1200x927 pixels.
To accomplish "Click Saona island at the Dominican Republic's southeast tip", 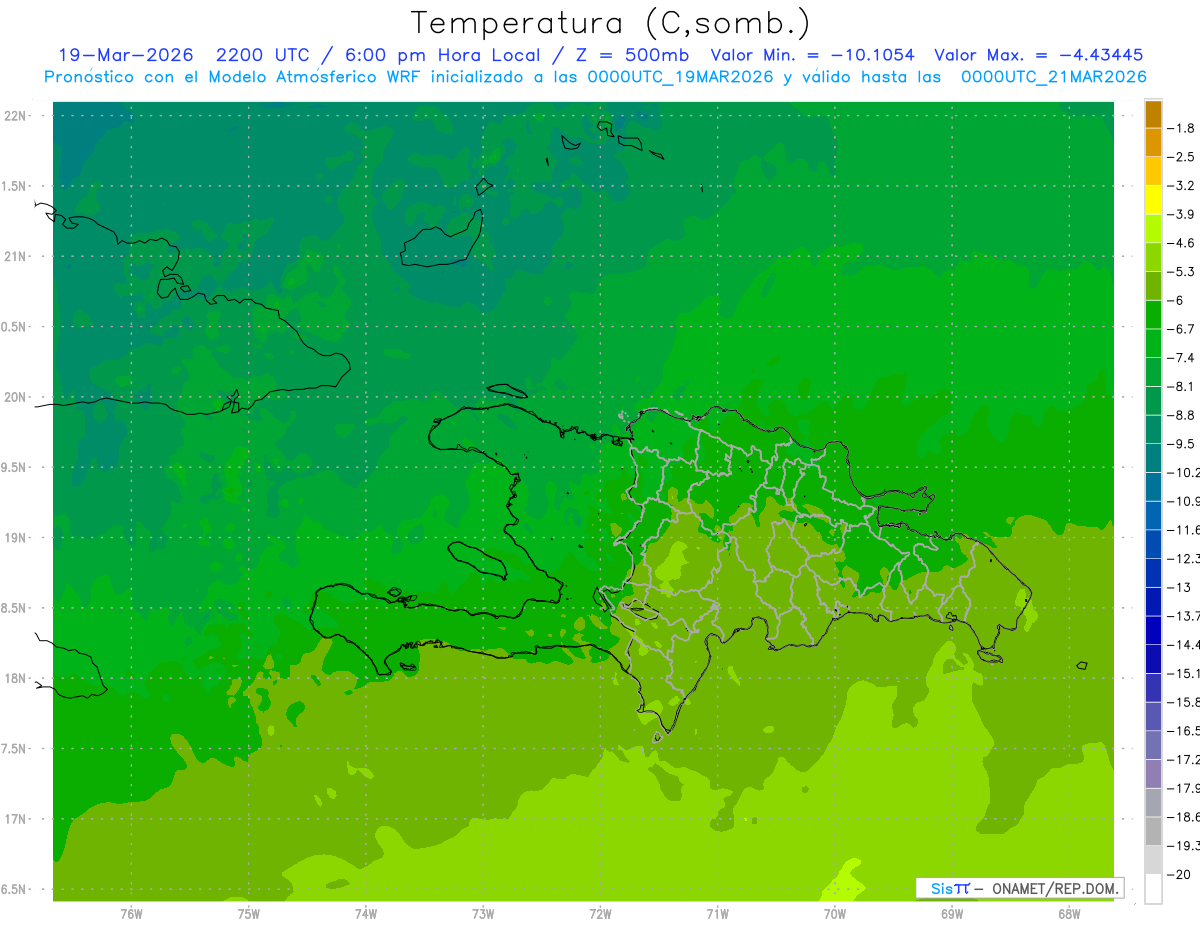I will click(x=990, y=656).
